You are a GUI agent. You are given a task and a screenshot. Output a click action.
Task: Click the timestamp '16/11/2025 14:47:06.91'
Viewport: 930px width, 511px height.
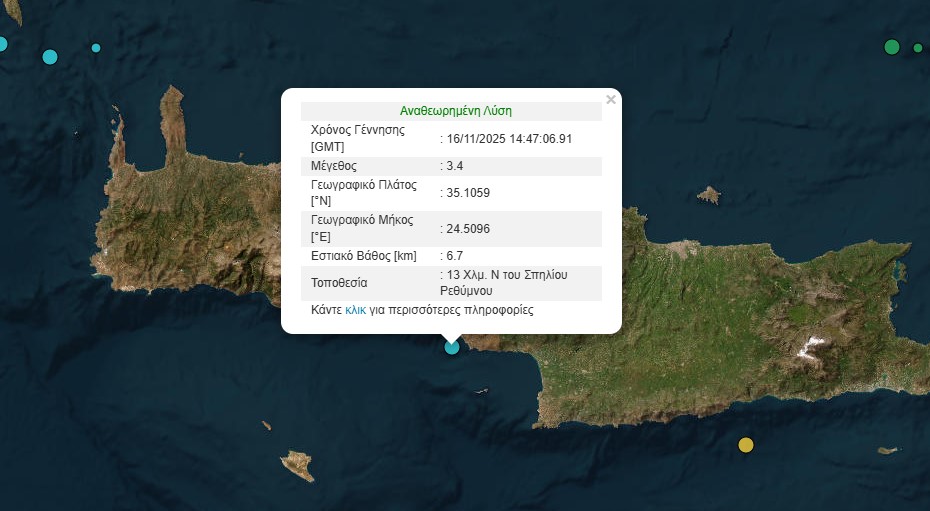[x=509, y=139]
